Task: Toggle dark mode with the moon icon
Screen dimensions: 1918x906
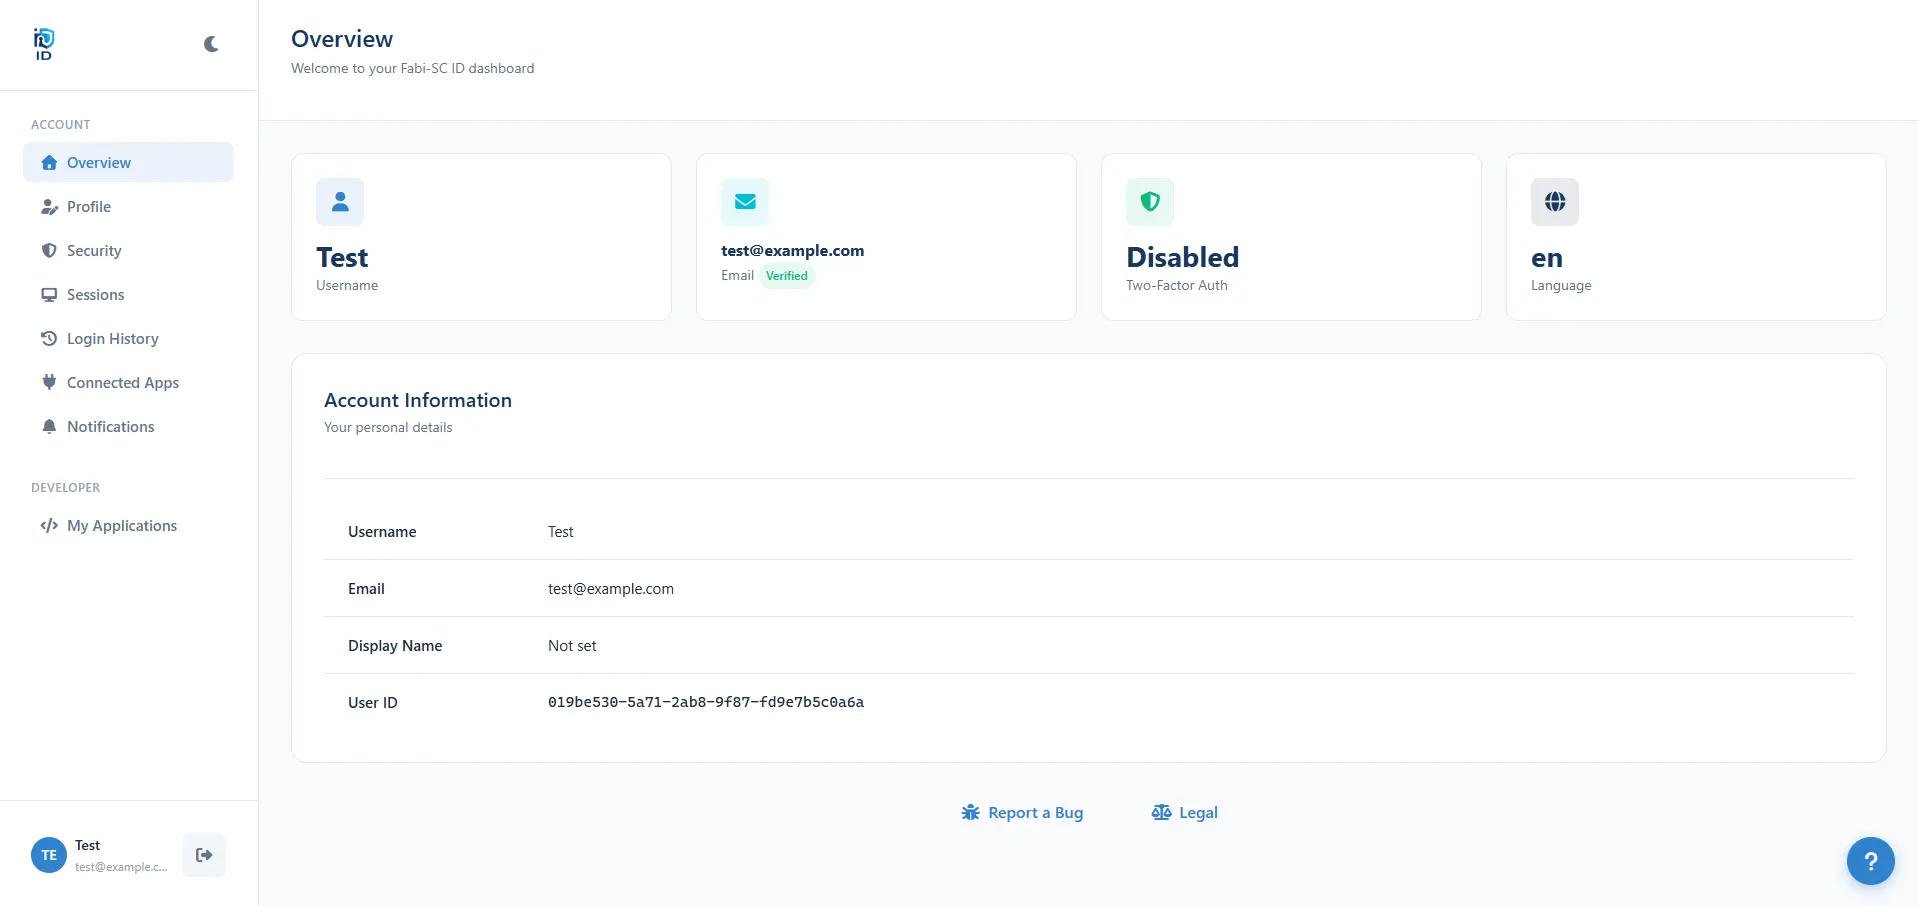Action: (x=211, y=44)
